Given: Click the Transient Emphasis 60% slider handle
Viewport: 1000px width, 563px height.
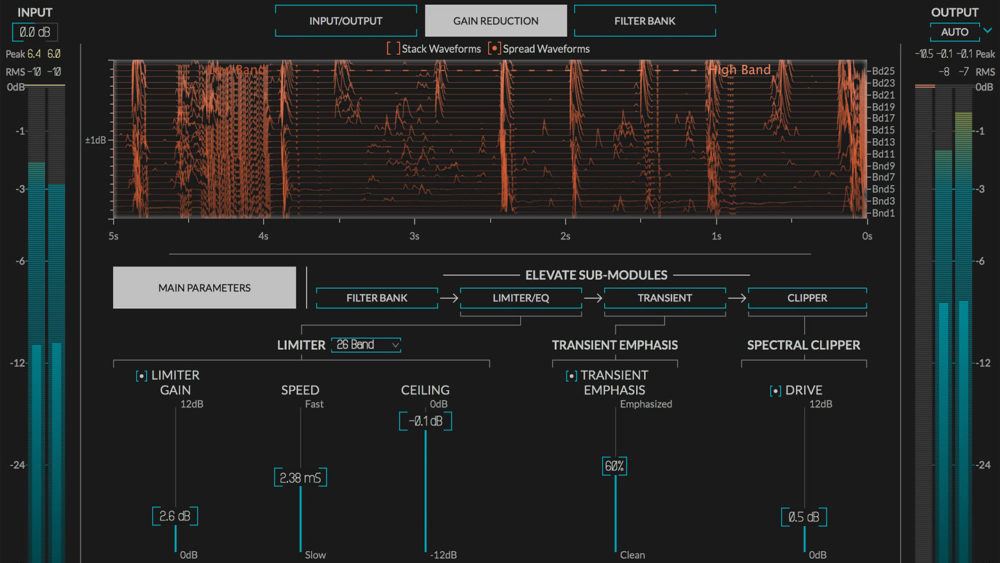Looking at the screenshot, I should [615, 466].
